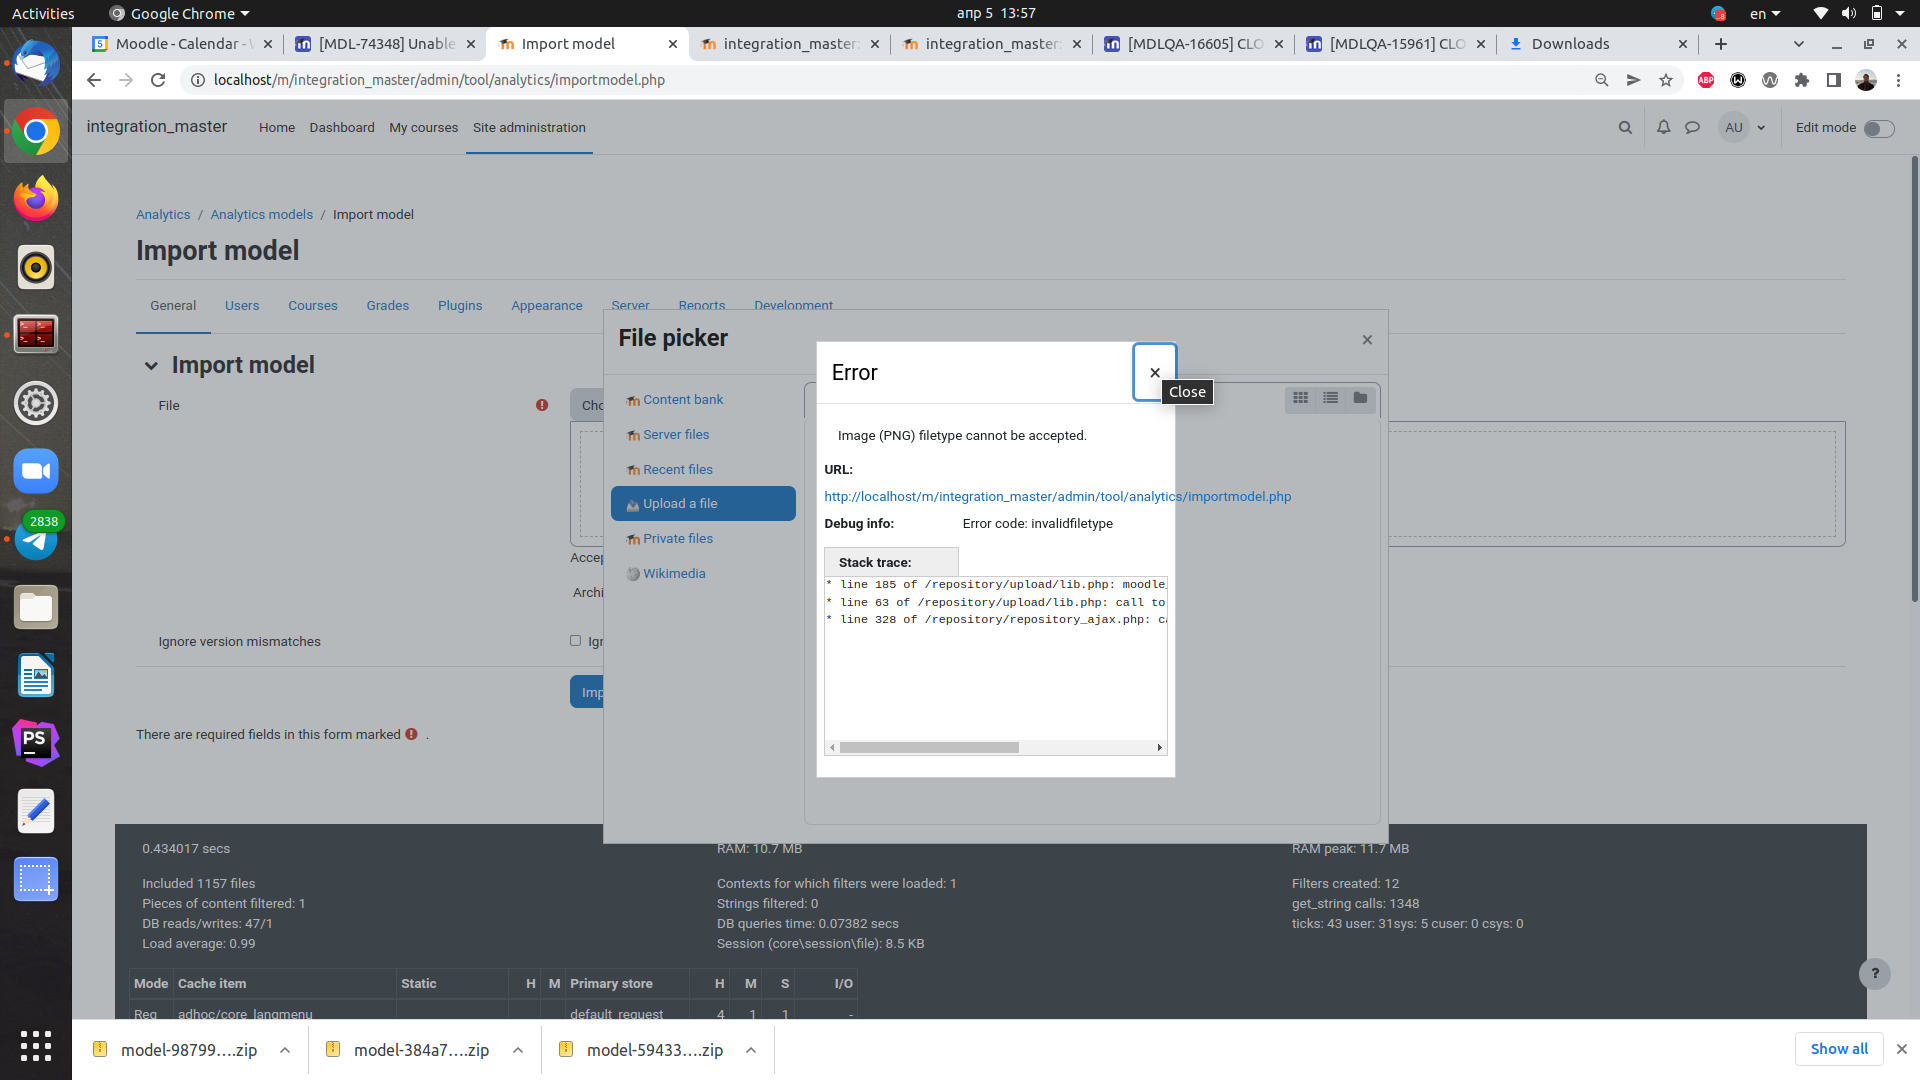1920x1080 pixels.
Task: Launch Firefox from dock
Action: pyautogui.click(x=36, y=199)
